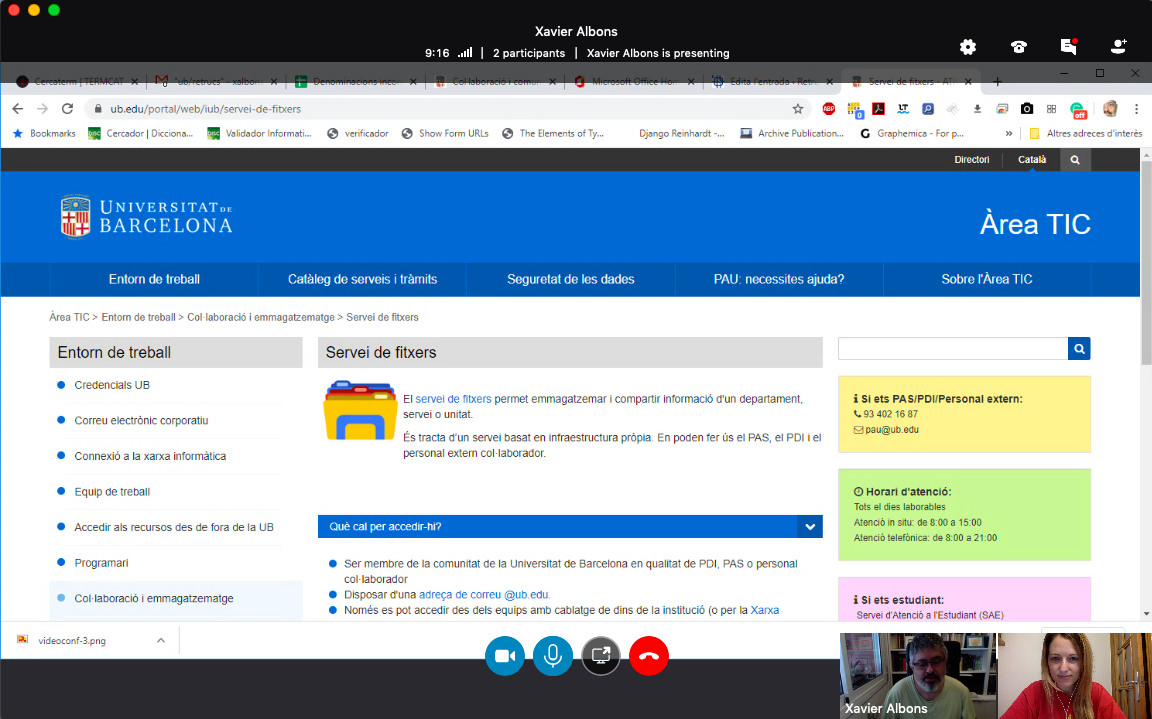Open the 'Credencials UB' sidebar link

pos(112,385)
